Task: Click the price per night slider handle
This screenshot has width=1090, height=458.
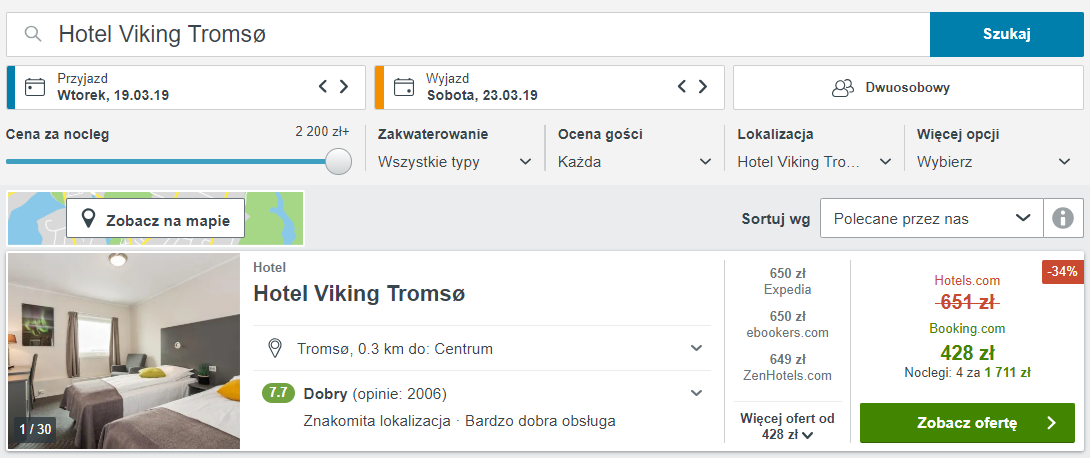Action: coord(339,161)
